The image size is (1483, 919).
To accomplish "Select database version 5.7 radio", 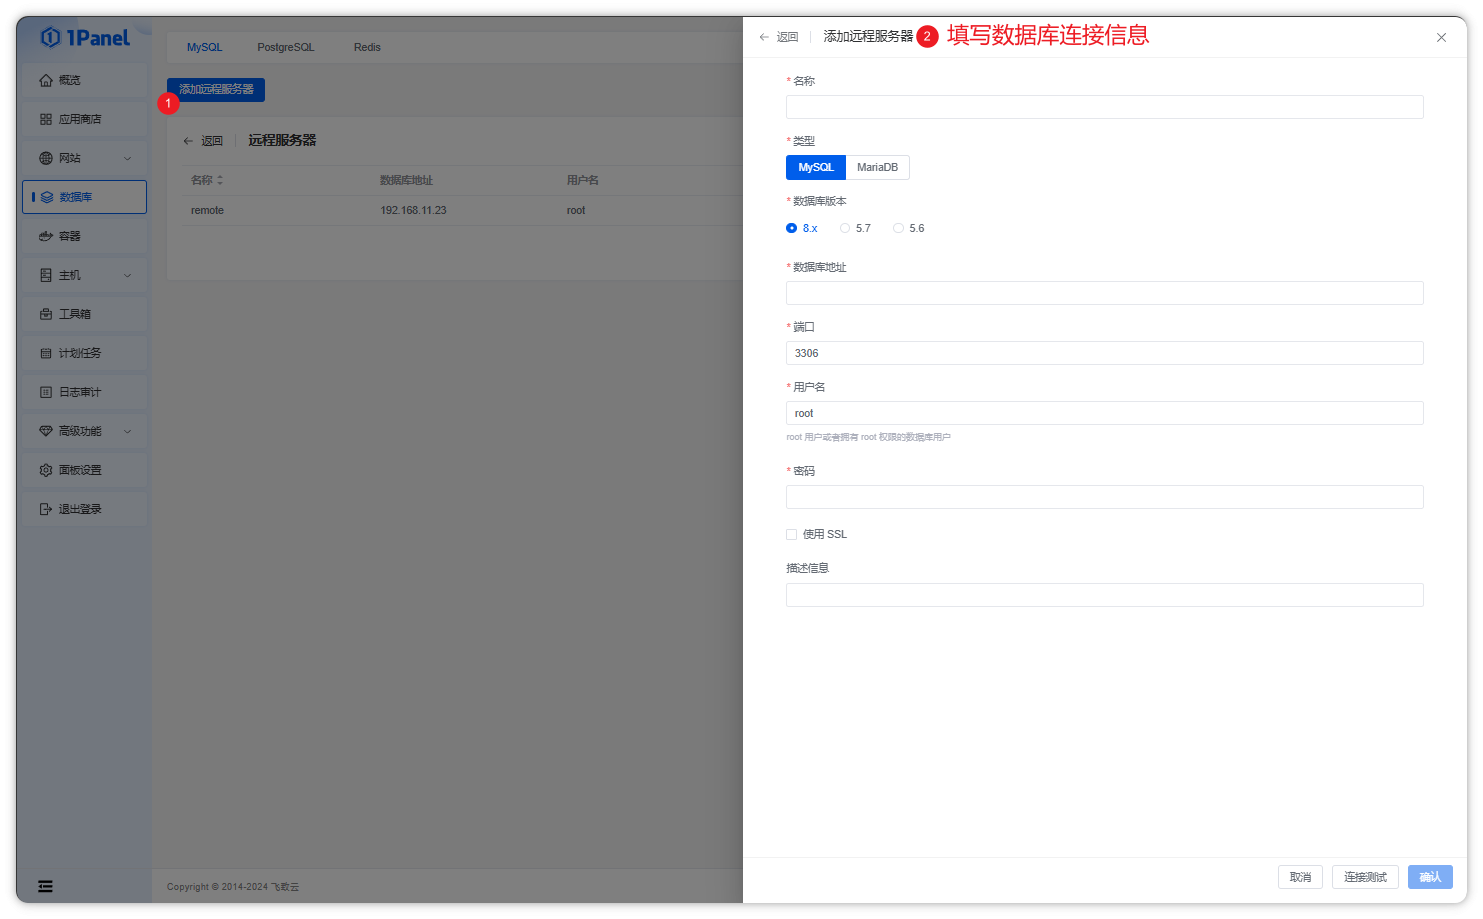I will coord(845,228).
